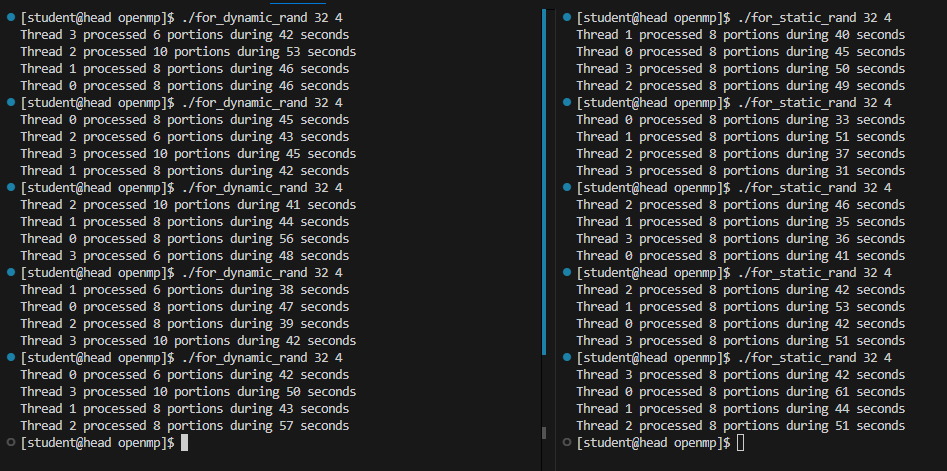
Task: Click the "10 portions during 50 seconds" line
Action: (x=187, y=391)
